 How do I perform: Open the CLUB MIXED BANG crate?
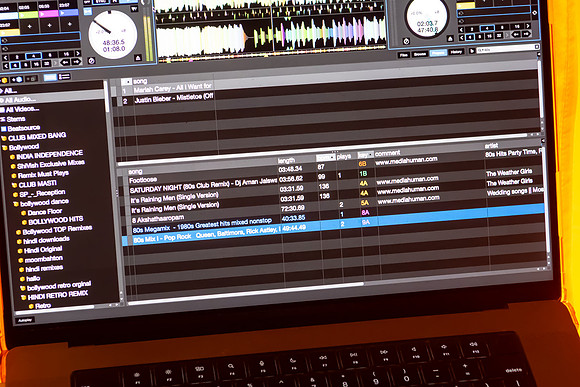[x=37, y=137]
